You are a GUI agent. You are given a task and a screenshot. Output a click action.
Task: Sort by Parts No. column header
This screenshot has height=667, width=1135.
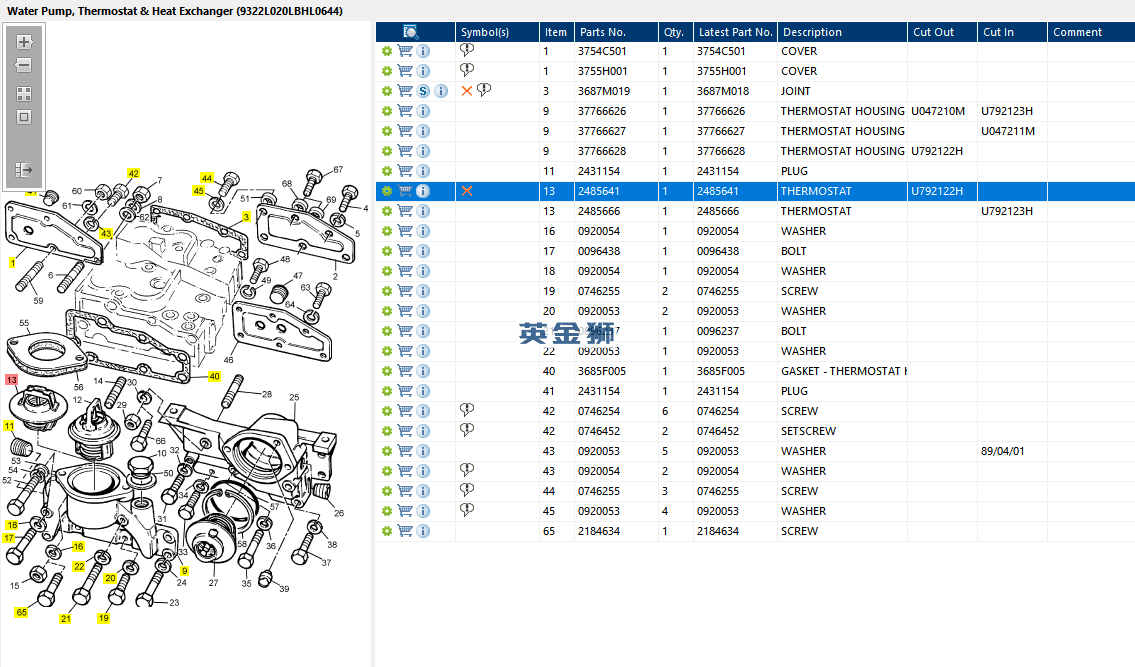[x=615, y=32]
